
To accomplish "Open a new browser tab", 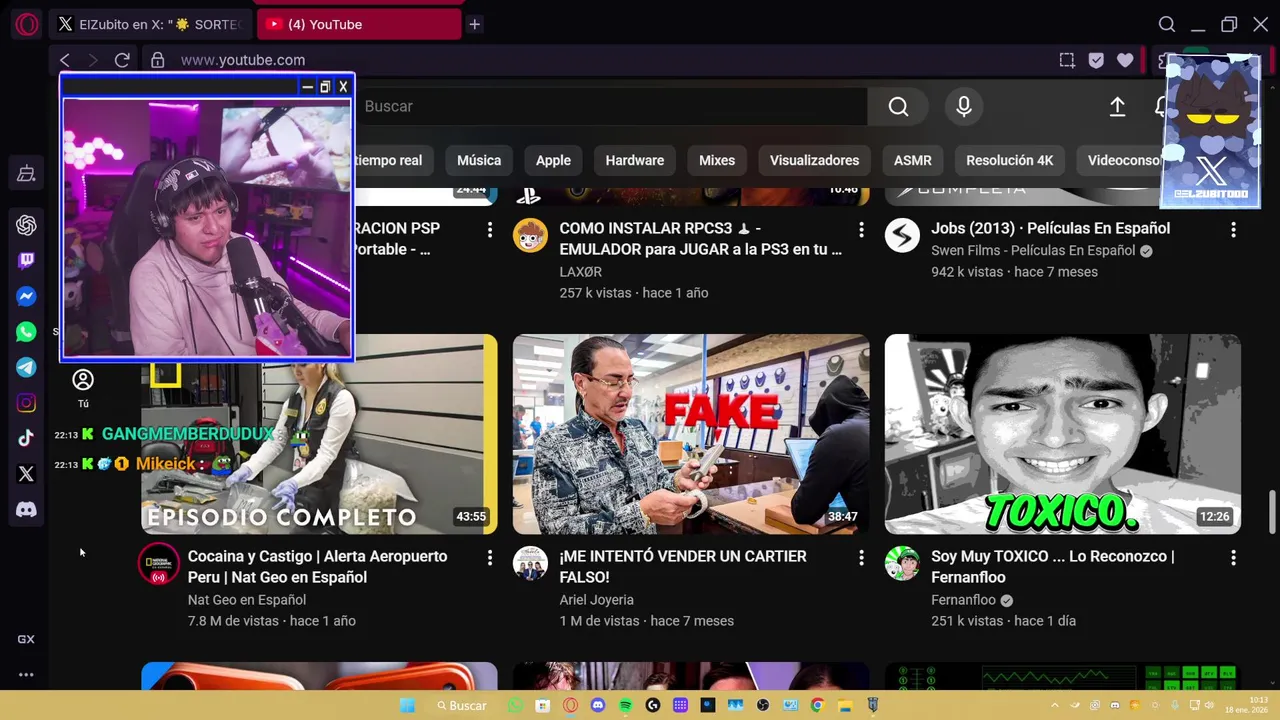I will tap(475, 24).
